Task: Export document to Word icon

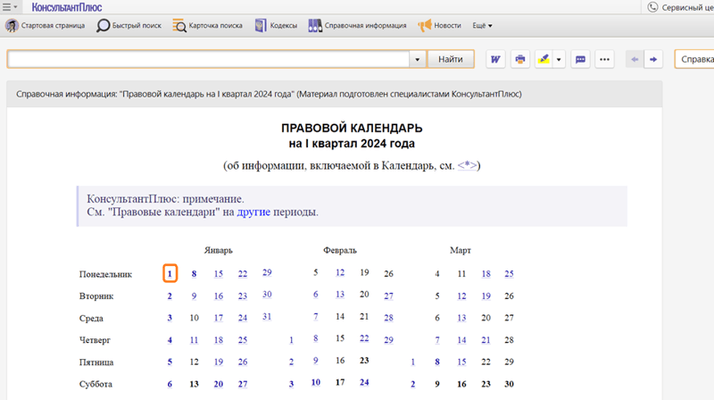Action: point(495,60)
